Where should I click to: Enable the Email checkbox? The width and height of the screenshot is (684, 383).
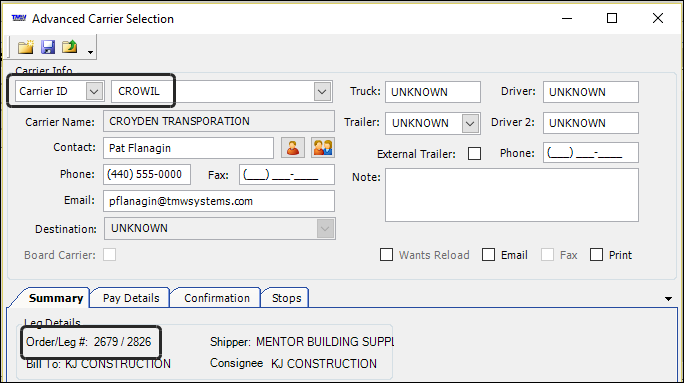point(489,255)
